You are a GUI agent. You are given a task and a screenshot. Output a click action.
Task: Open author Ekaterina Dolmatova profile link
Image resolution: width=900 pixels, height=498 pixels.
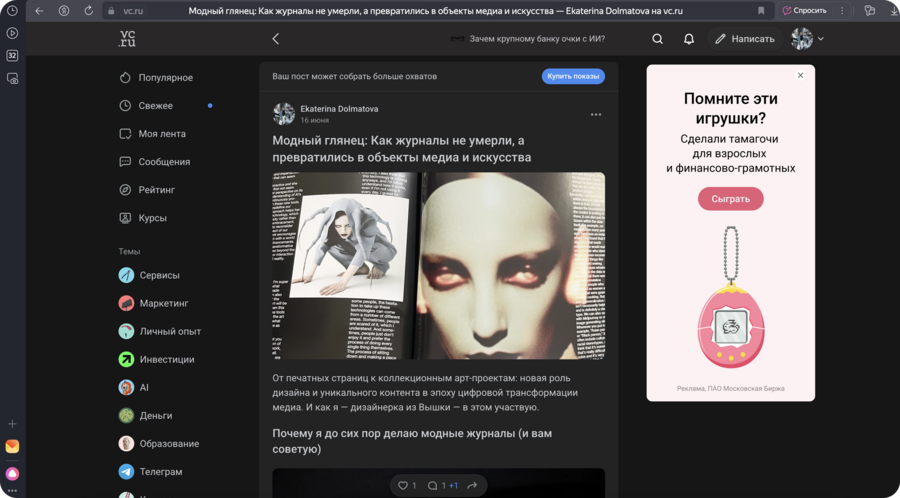click(x=339, y=108)
